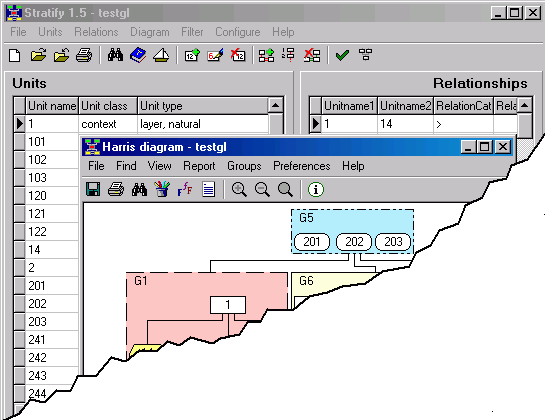Click node 203 in the Harris diagram
545x420 pixels.
click(393, 242)
